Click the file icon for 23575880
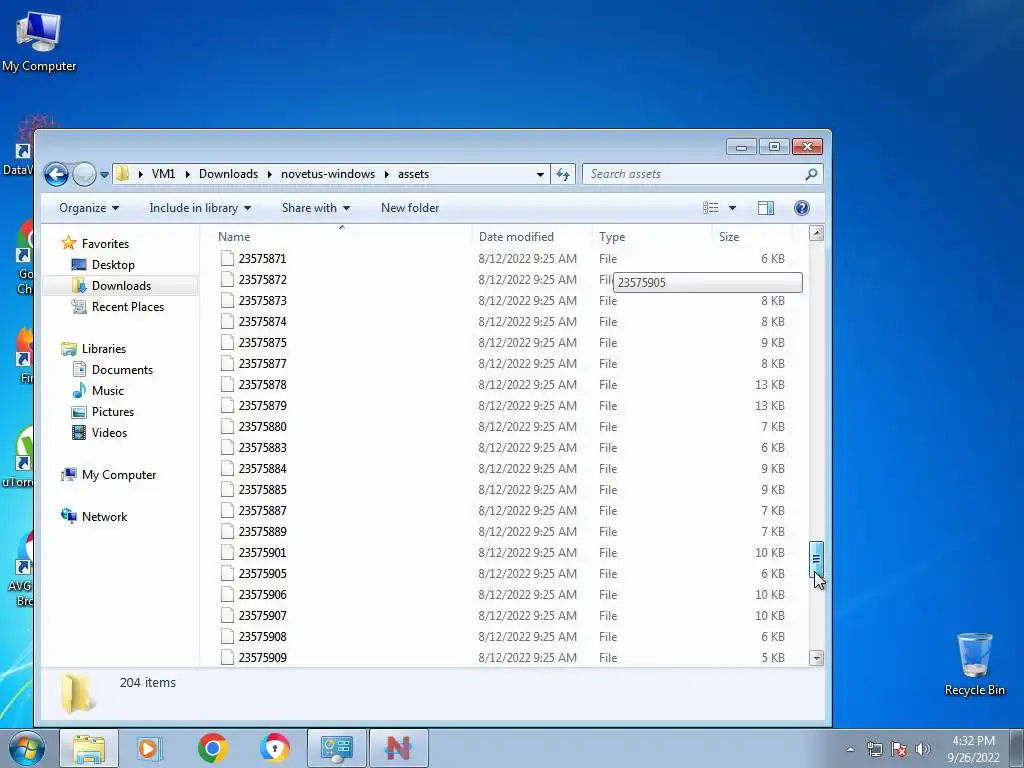1024x768 pixels. [x=227, y=426]
